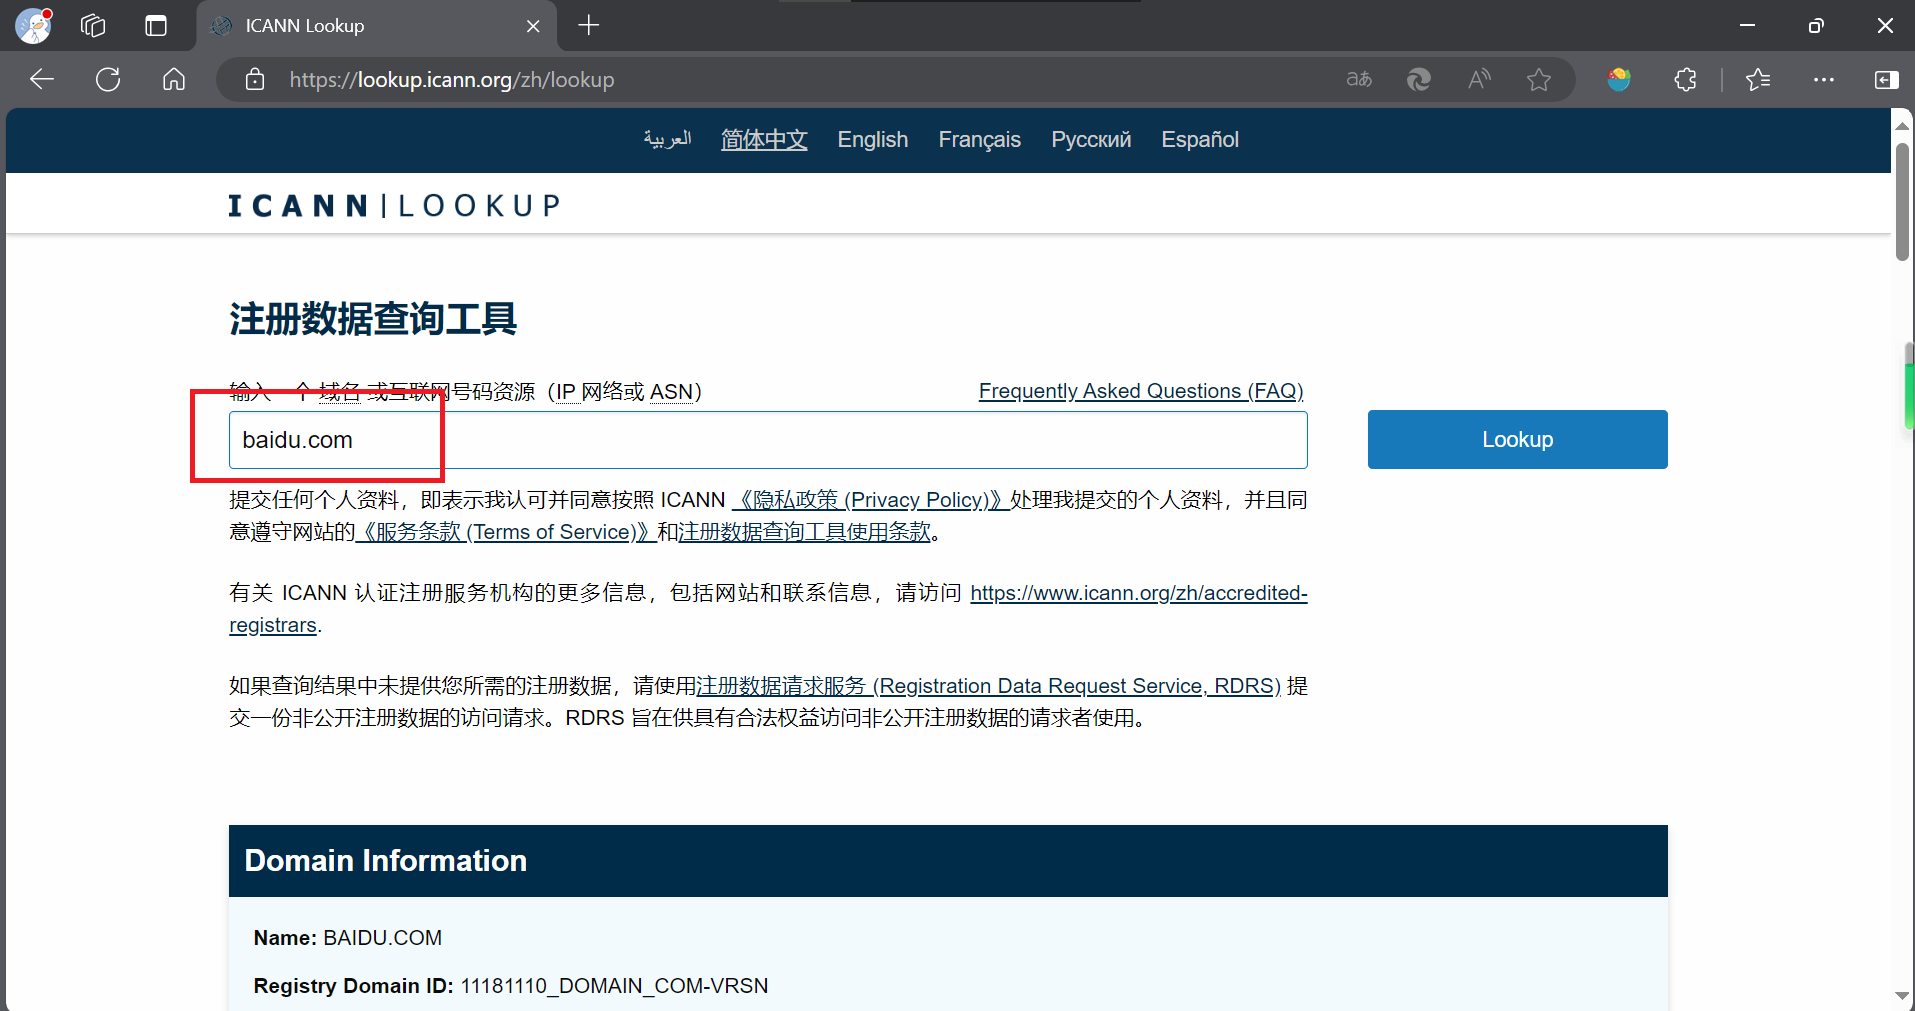
Task: Open the Terms of Service link
Action: click(506, 532)
